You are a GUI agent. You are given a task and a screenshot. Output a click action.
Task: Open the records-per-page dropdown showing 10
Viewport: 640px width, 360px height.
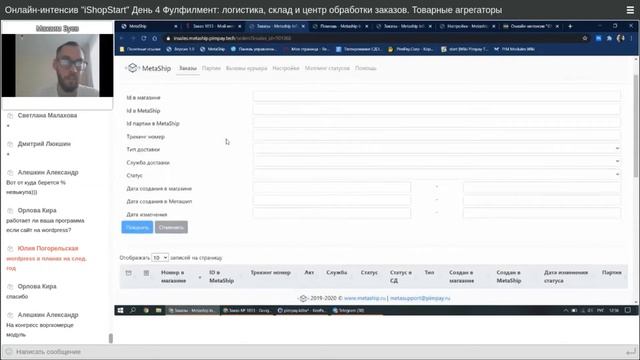160,258
